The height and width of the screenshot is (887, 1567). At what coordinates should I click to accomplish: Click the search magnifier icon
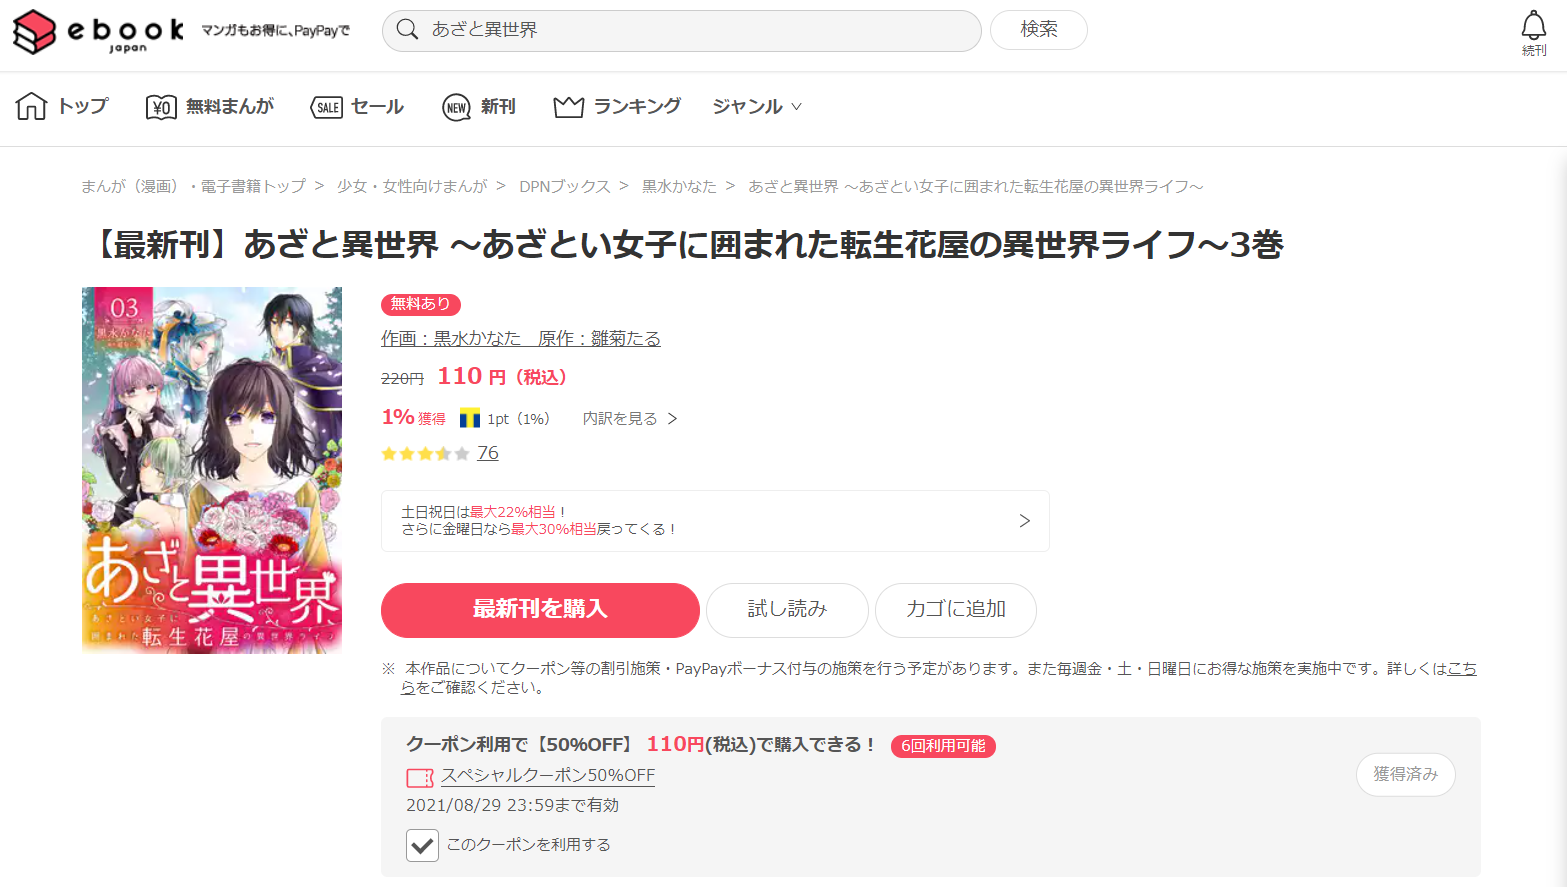407,30
